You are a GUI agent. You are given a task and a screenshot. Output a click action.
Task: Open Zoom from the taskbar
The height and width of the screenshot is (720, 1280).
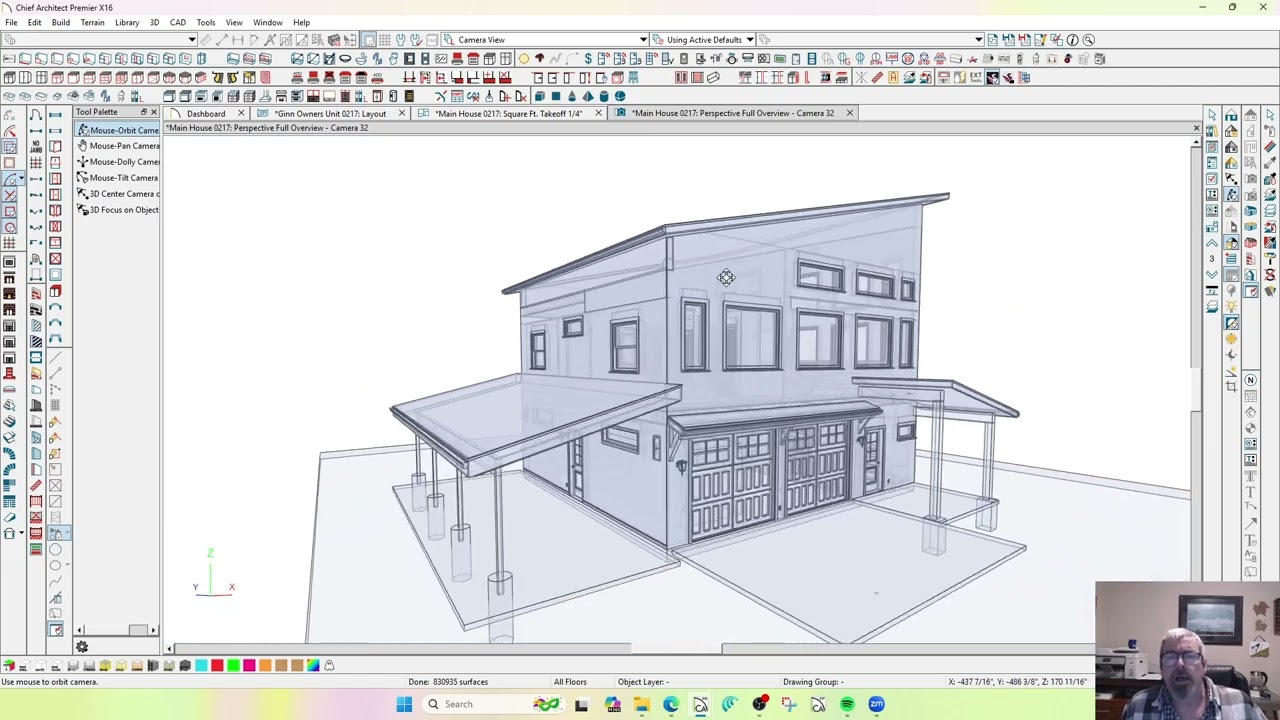tap(877, 704)
